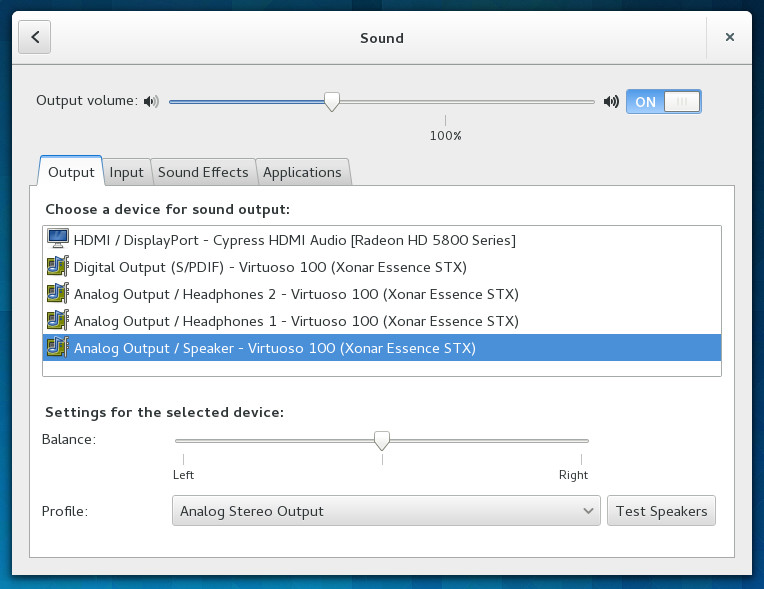This screenshot has height=589, width=764.
Task: Click the Headphones 2 sound card icon
Action: (x=58, y=294)
